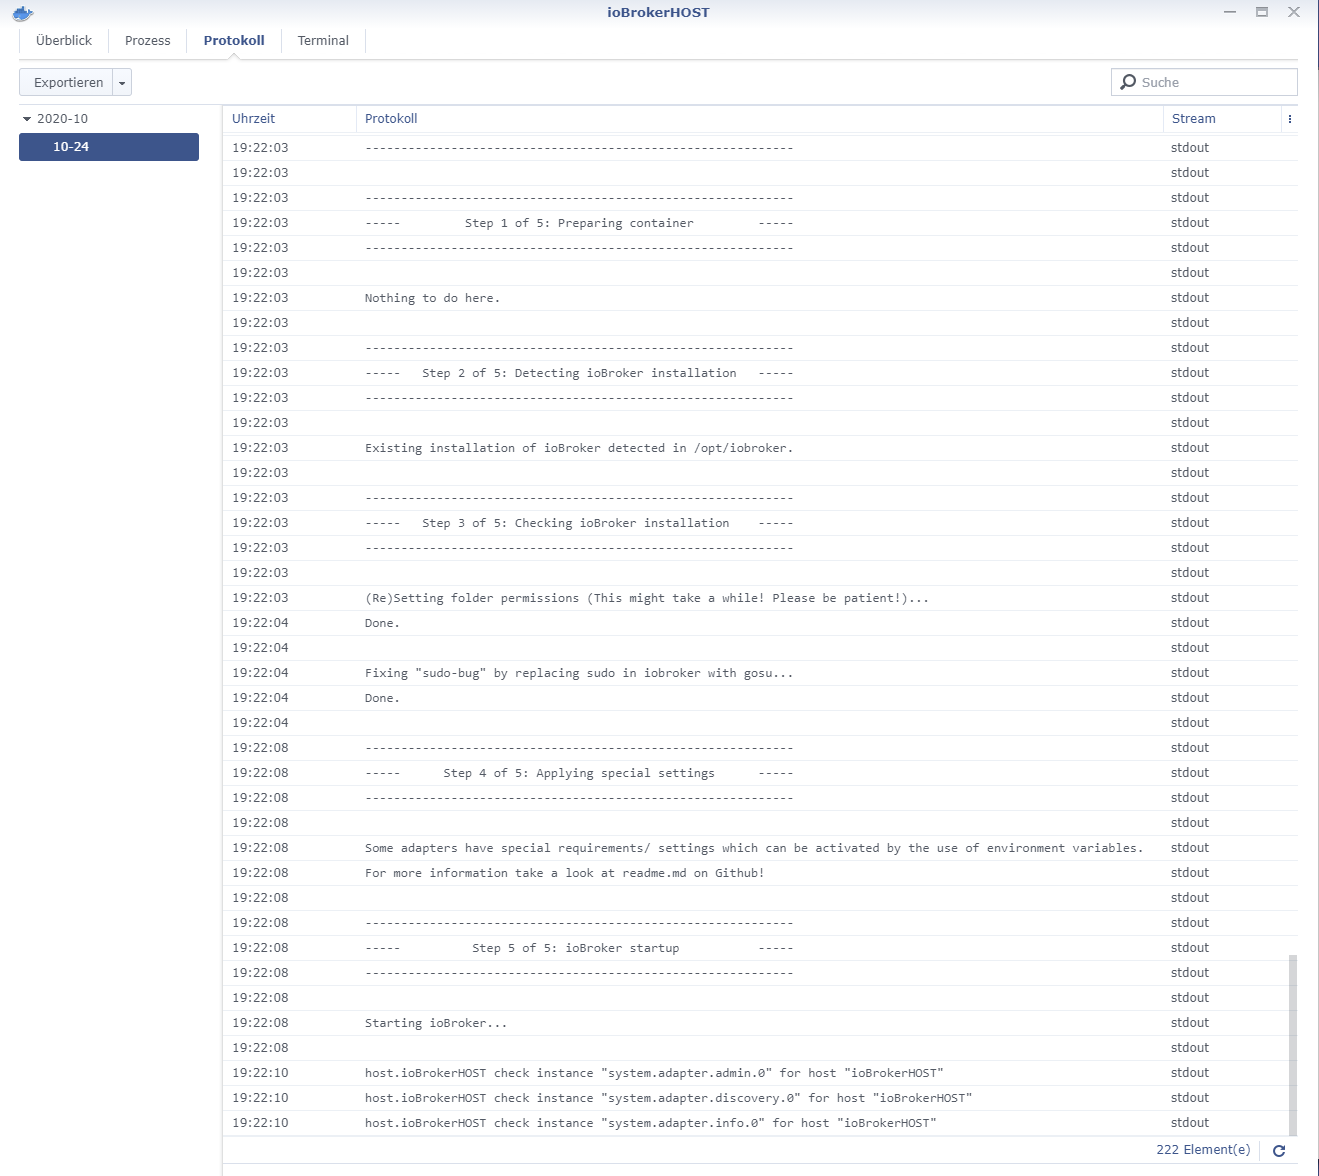The height and width of the screenshot is (1176, 1319).
Task: Select the 10-24 log date entry
Action: coord(109,147)
